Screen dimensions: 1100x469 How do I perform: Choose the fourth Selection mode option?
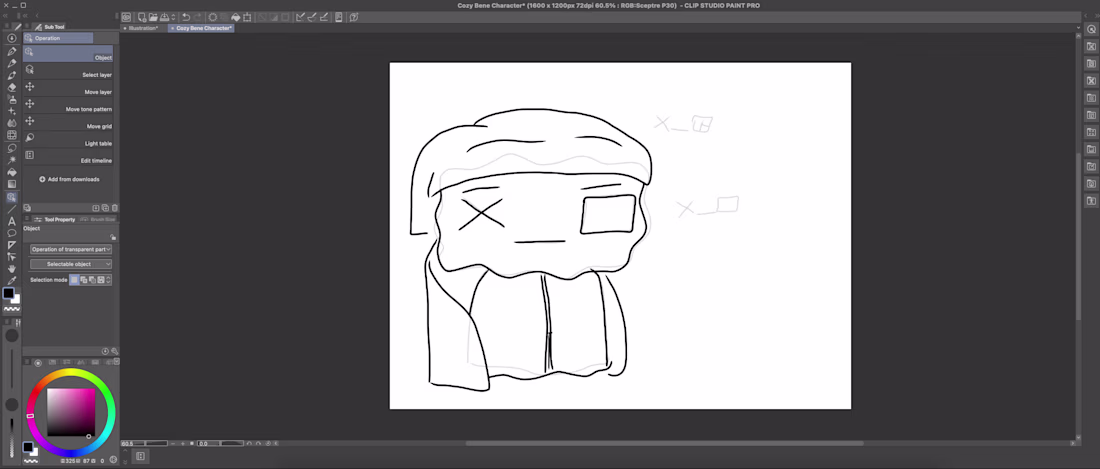click(101, 280)
